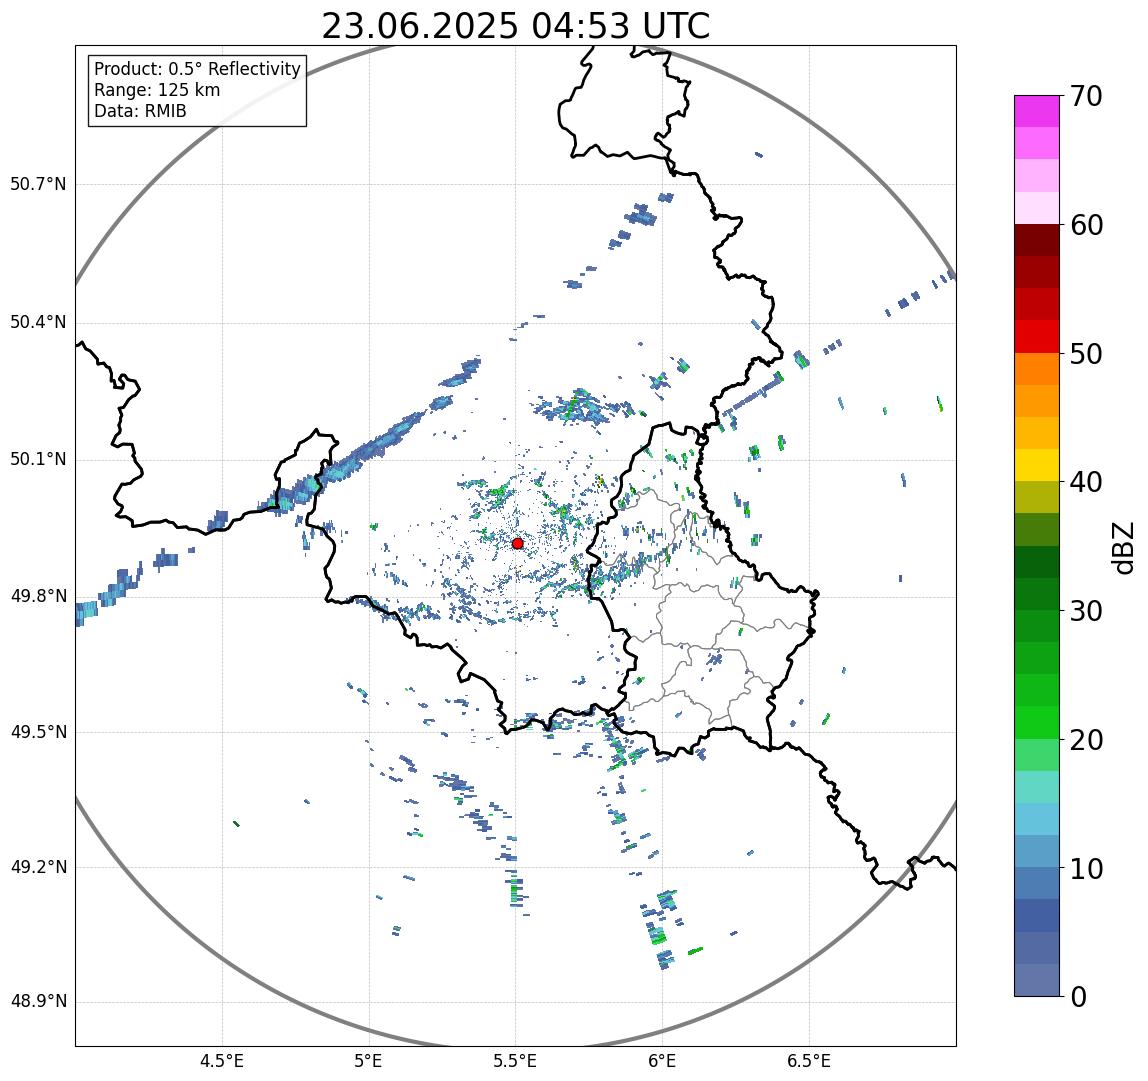1148x1081 pixels.
Task: Click the colorbar tick label 0
Action: (x=1078, y=997)
